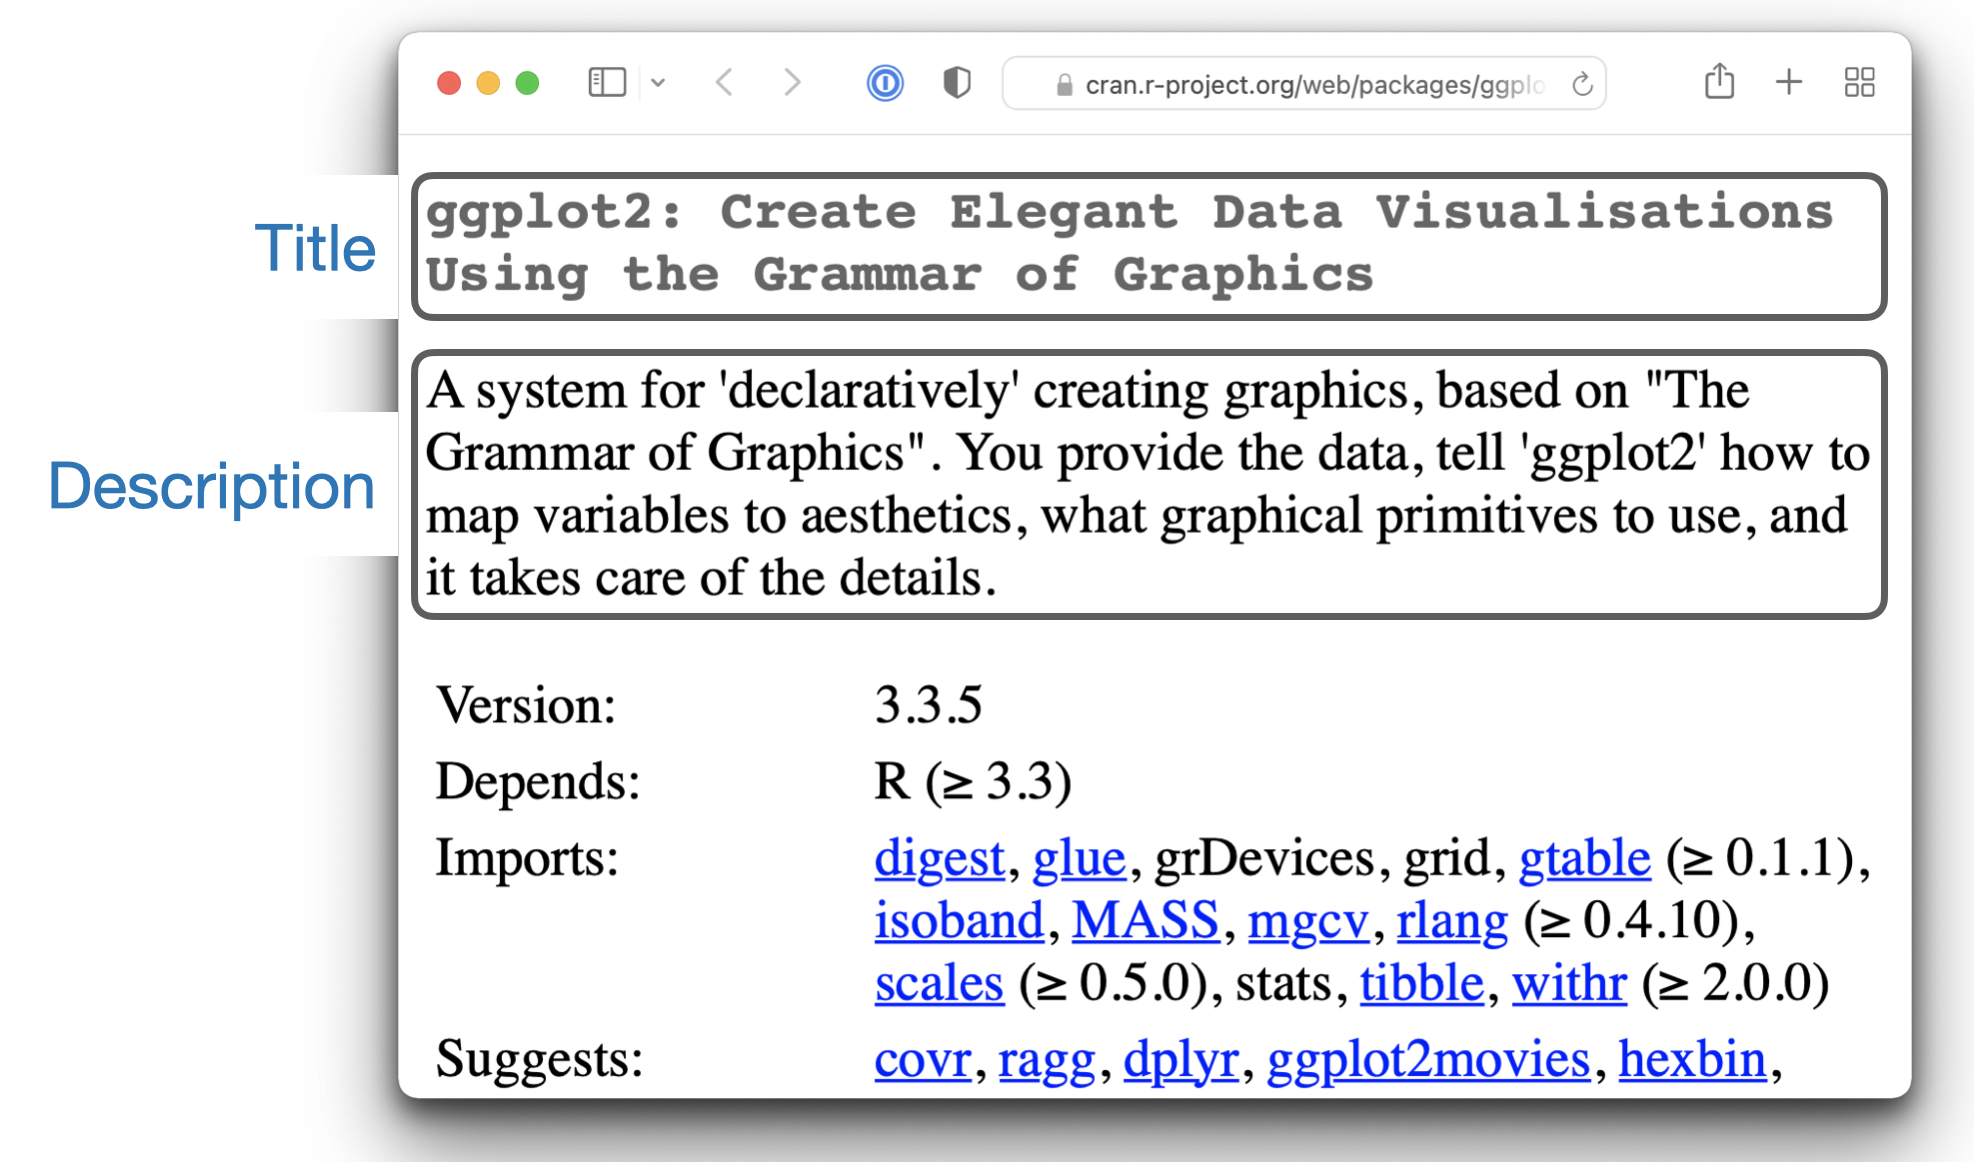This screenshot has height=1162, width=1974.
Task: Open the 1Password extension icon
Action: [885, 82]
